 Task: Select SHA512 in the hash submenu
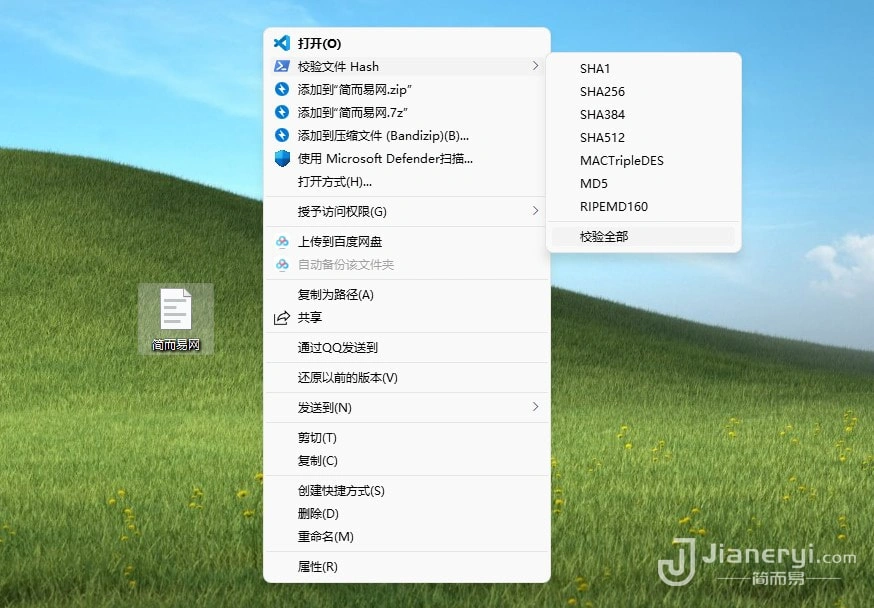[644, 138]
